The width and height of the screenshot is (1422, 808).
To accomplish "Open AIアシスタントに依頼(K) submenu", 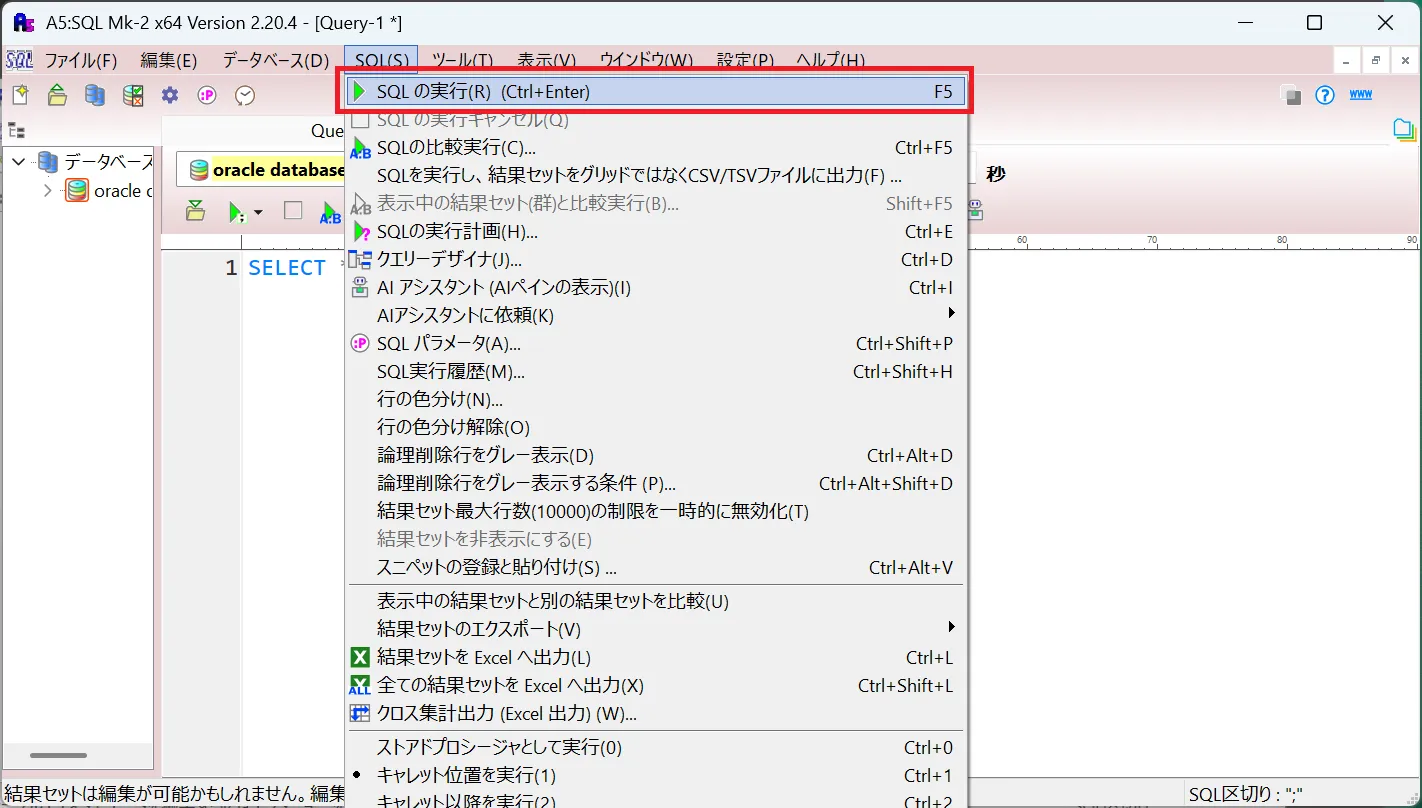I will pyautogui.click(x=655, y=315).
